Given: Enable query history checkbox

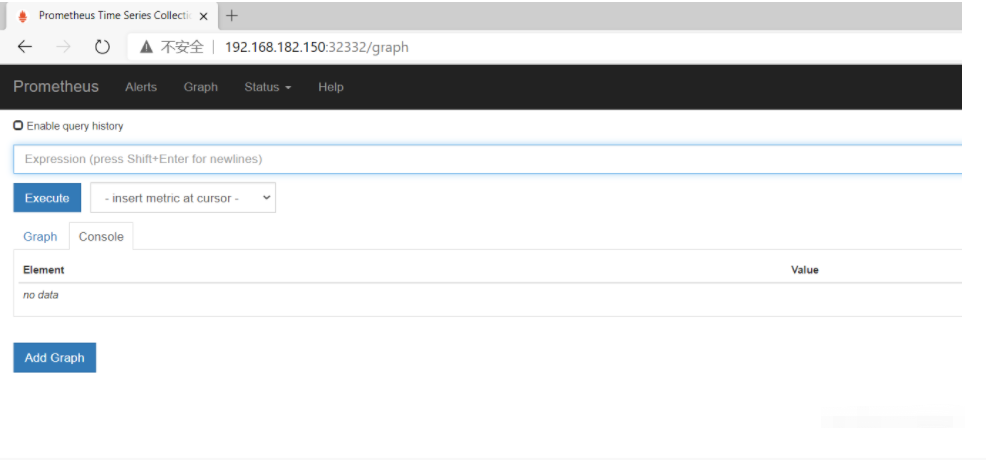Looking at the screenshot, I should [x=18, y=126].
